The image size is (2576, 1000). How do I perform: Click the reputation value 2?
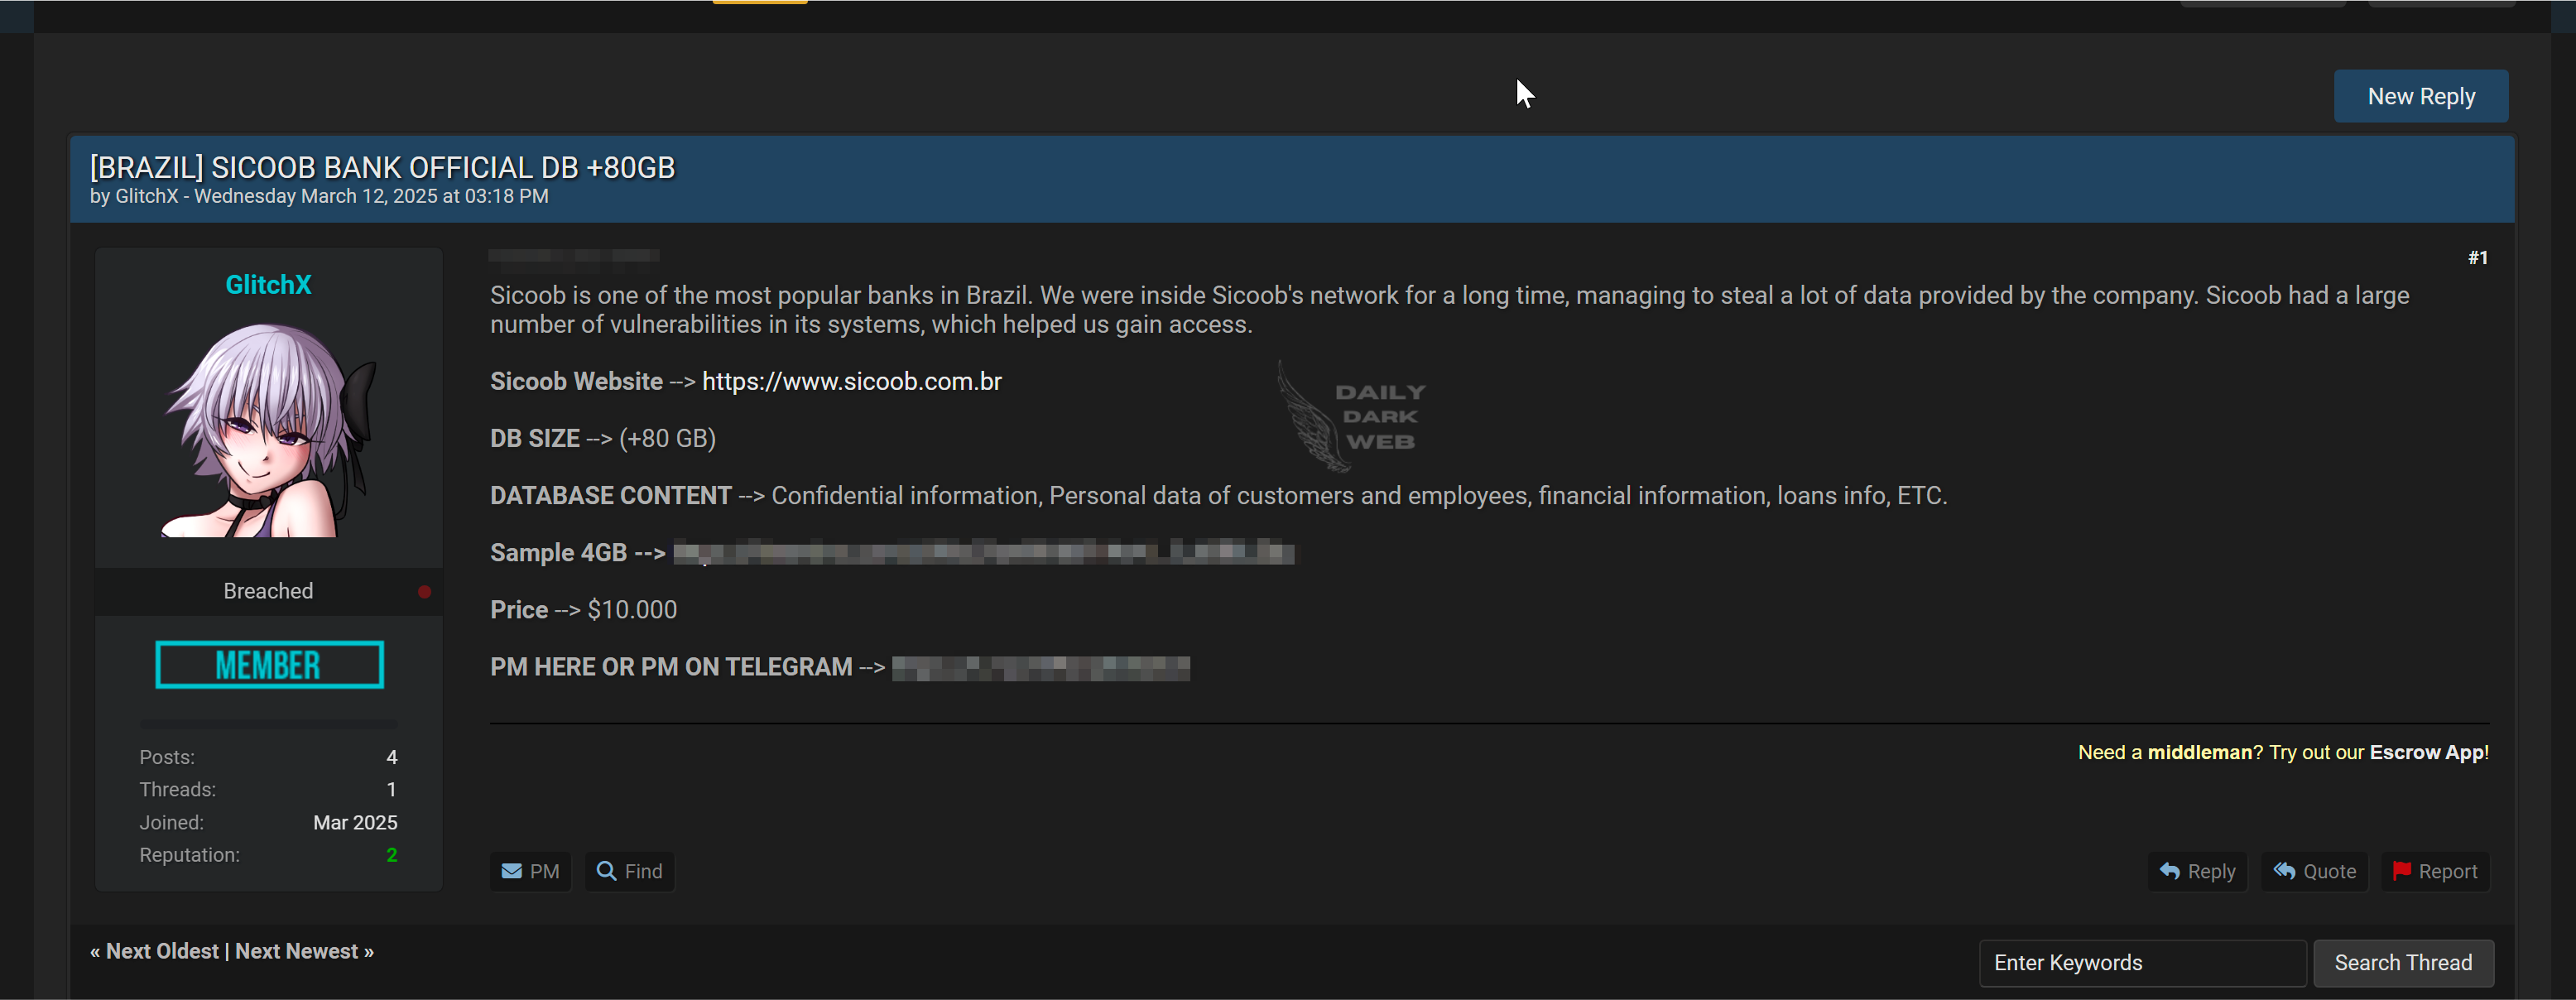click(x=391, y=855)
